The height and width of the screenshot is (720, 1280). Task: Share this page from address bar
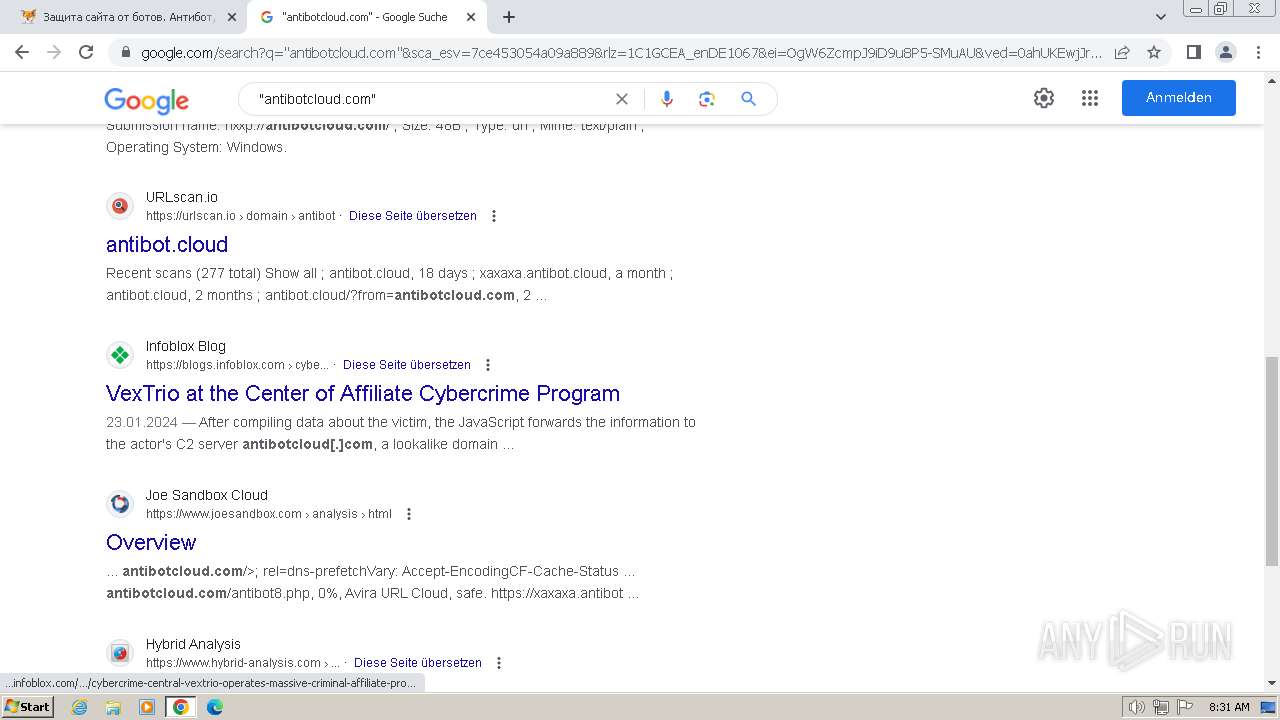click(x=1122, y=52)
